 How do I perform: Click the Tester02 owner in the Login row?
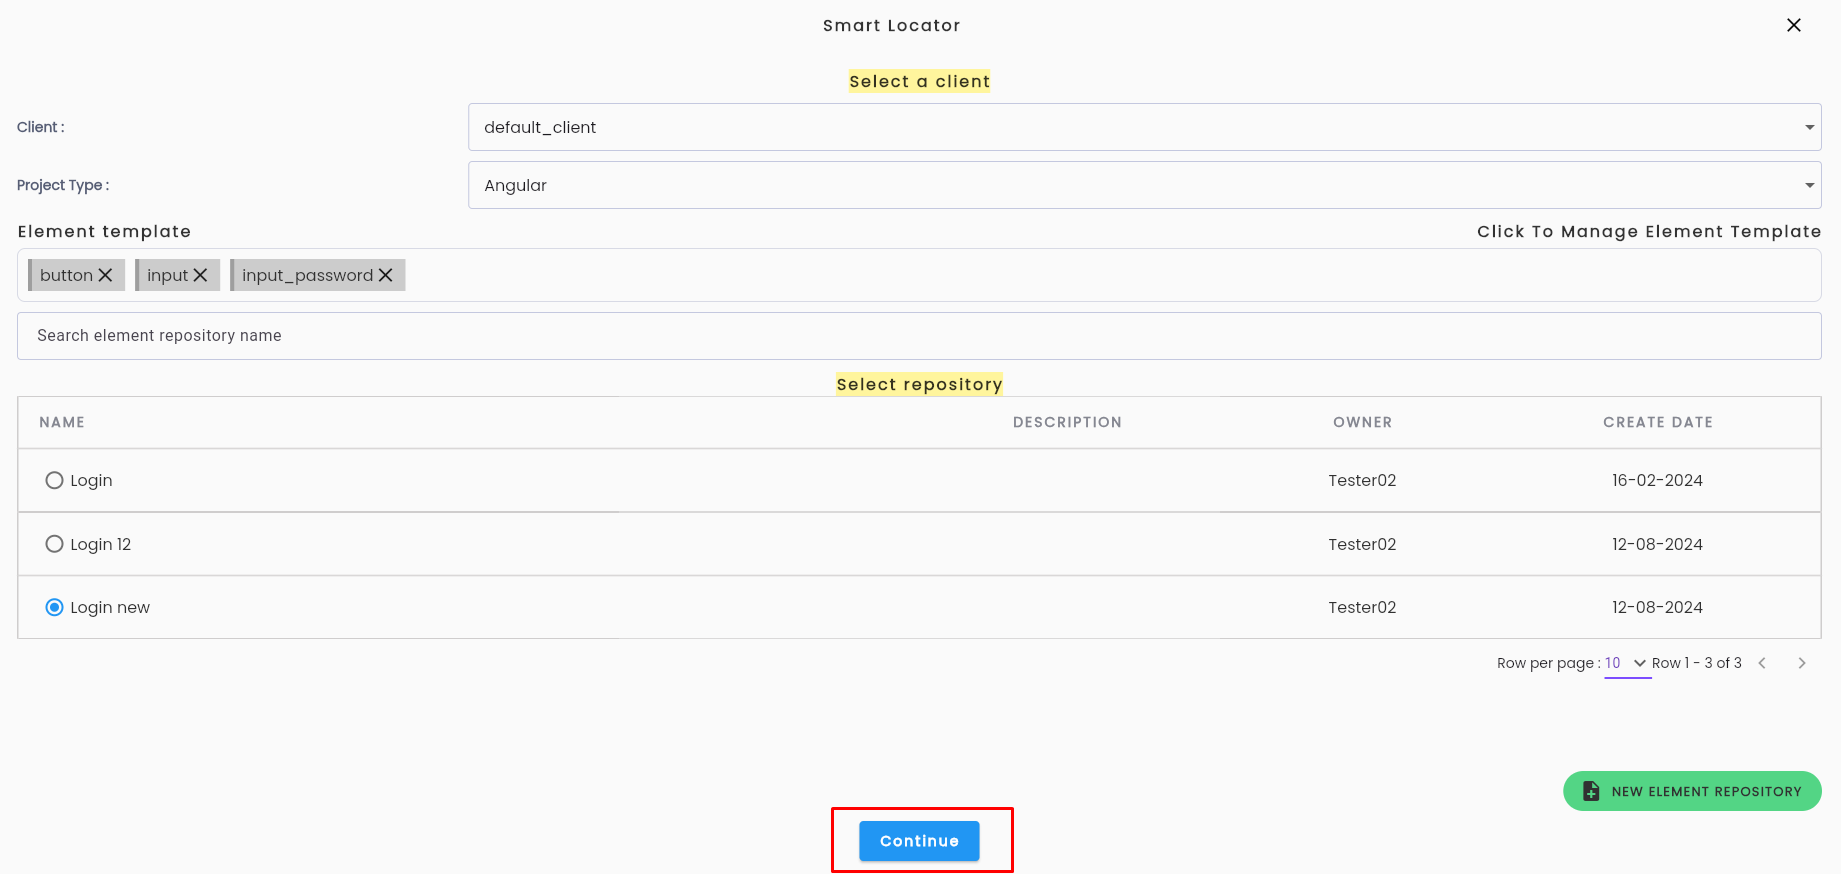click(1362, 481)
